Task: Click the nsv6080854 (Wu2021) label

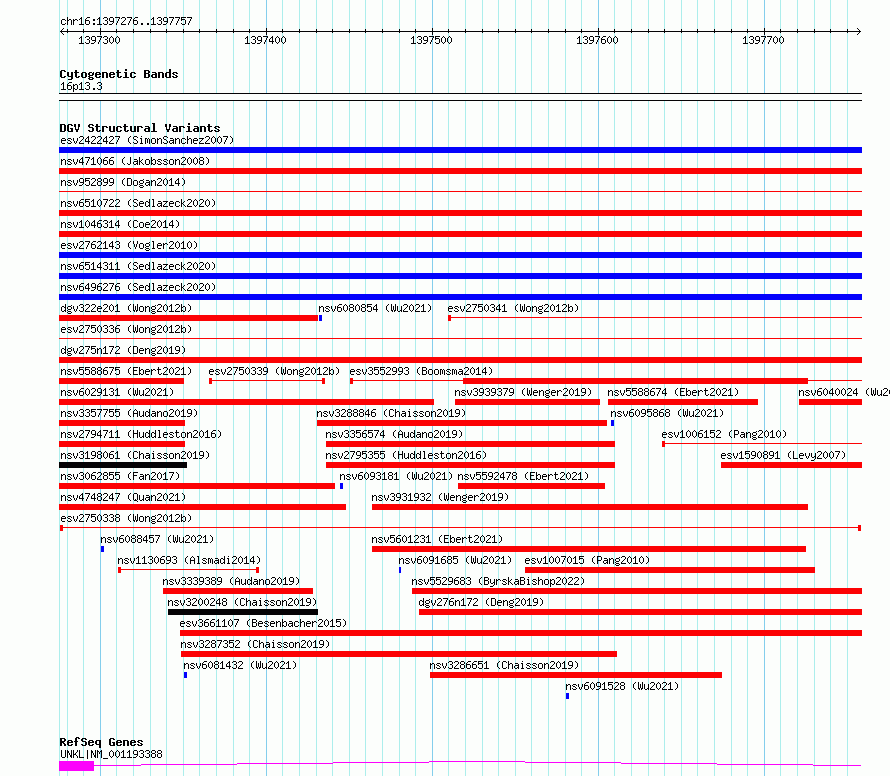Action: click(x=375, y=308)
